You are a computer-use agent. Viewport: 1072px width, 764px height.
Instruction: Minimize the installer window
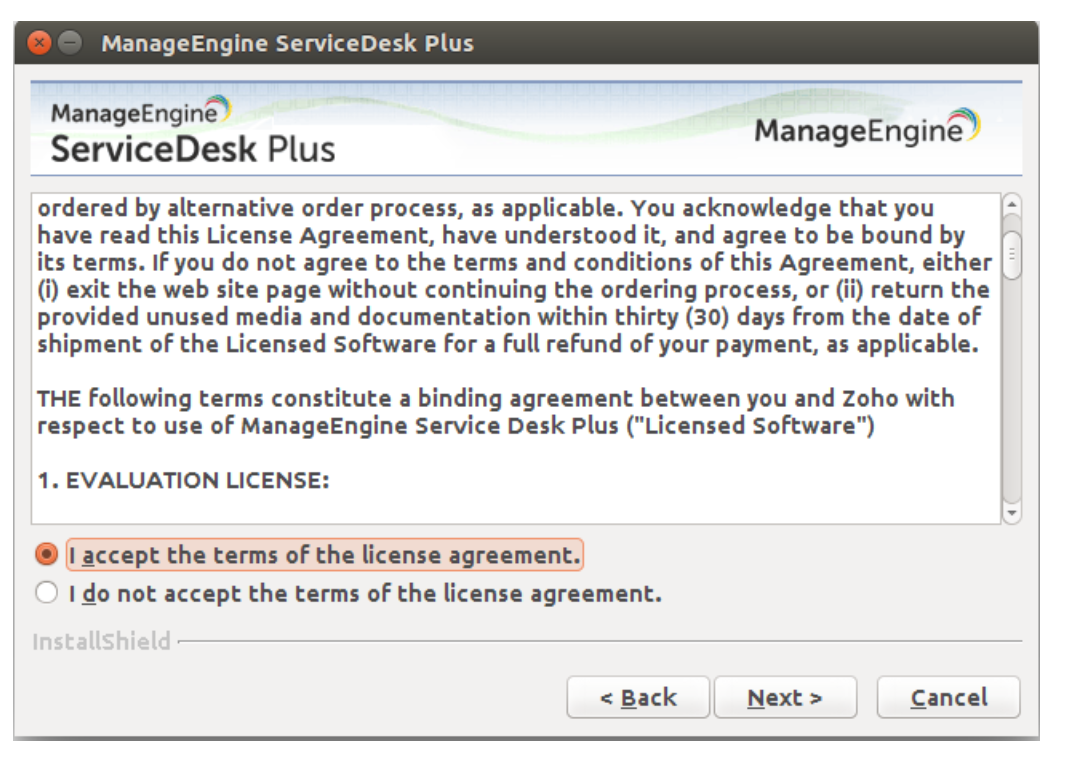point(68,44)
